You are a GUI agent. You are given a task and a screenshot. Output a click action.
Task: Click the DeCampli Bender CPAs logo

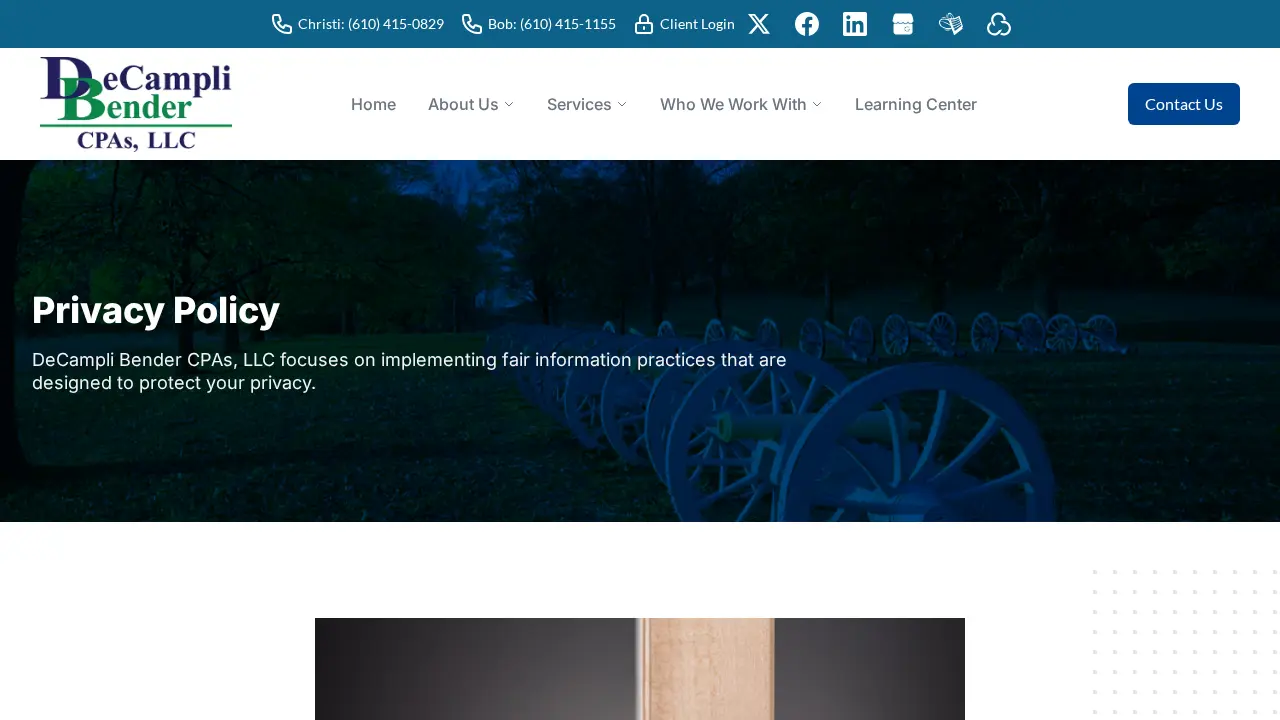(136, 104)
